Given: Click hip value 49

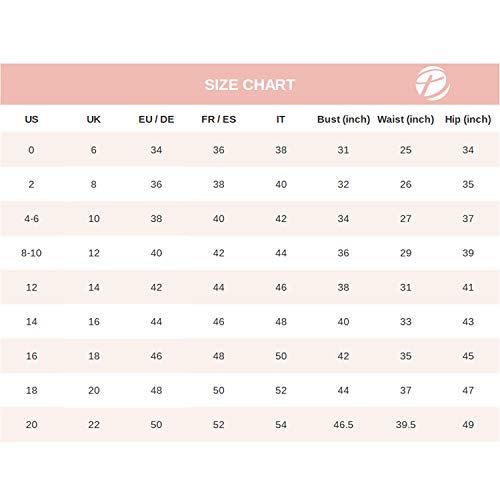Looking at the screenshot, I should 468,425.
